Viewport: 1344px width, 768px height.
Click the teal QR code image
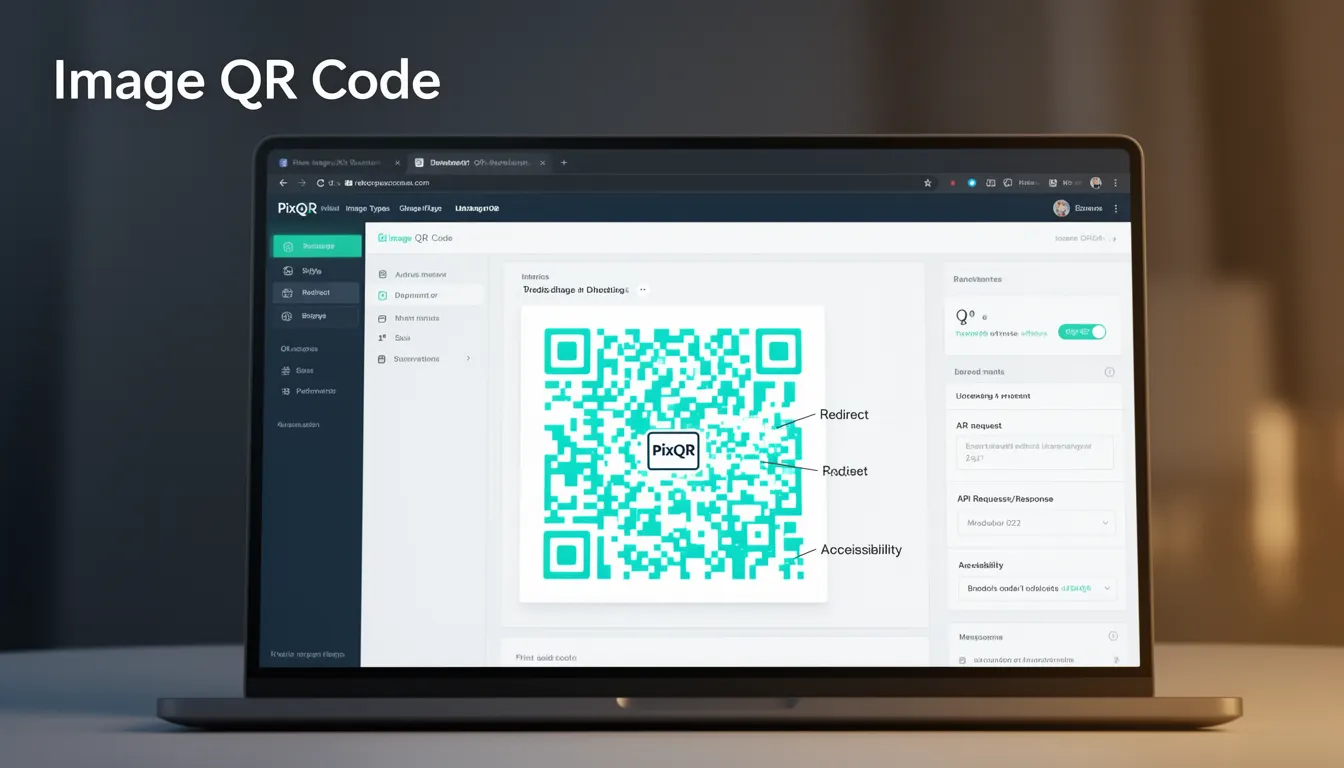pyautogui.click(x=673, y=454)
